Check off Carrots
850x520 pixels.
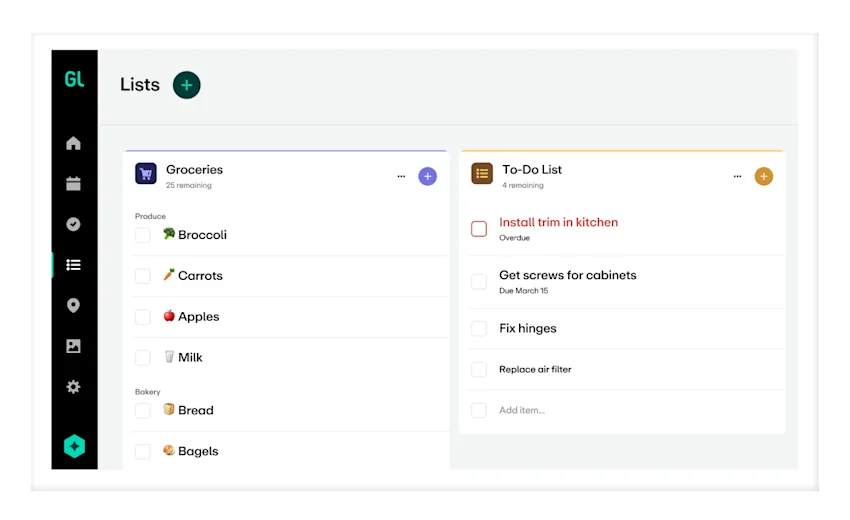tap(143, 276)
